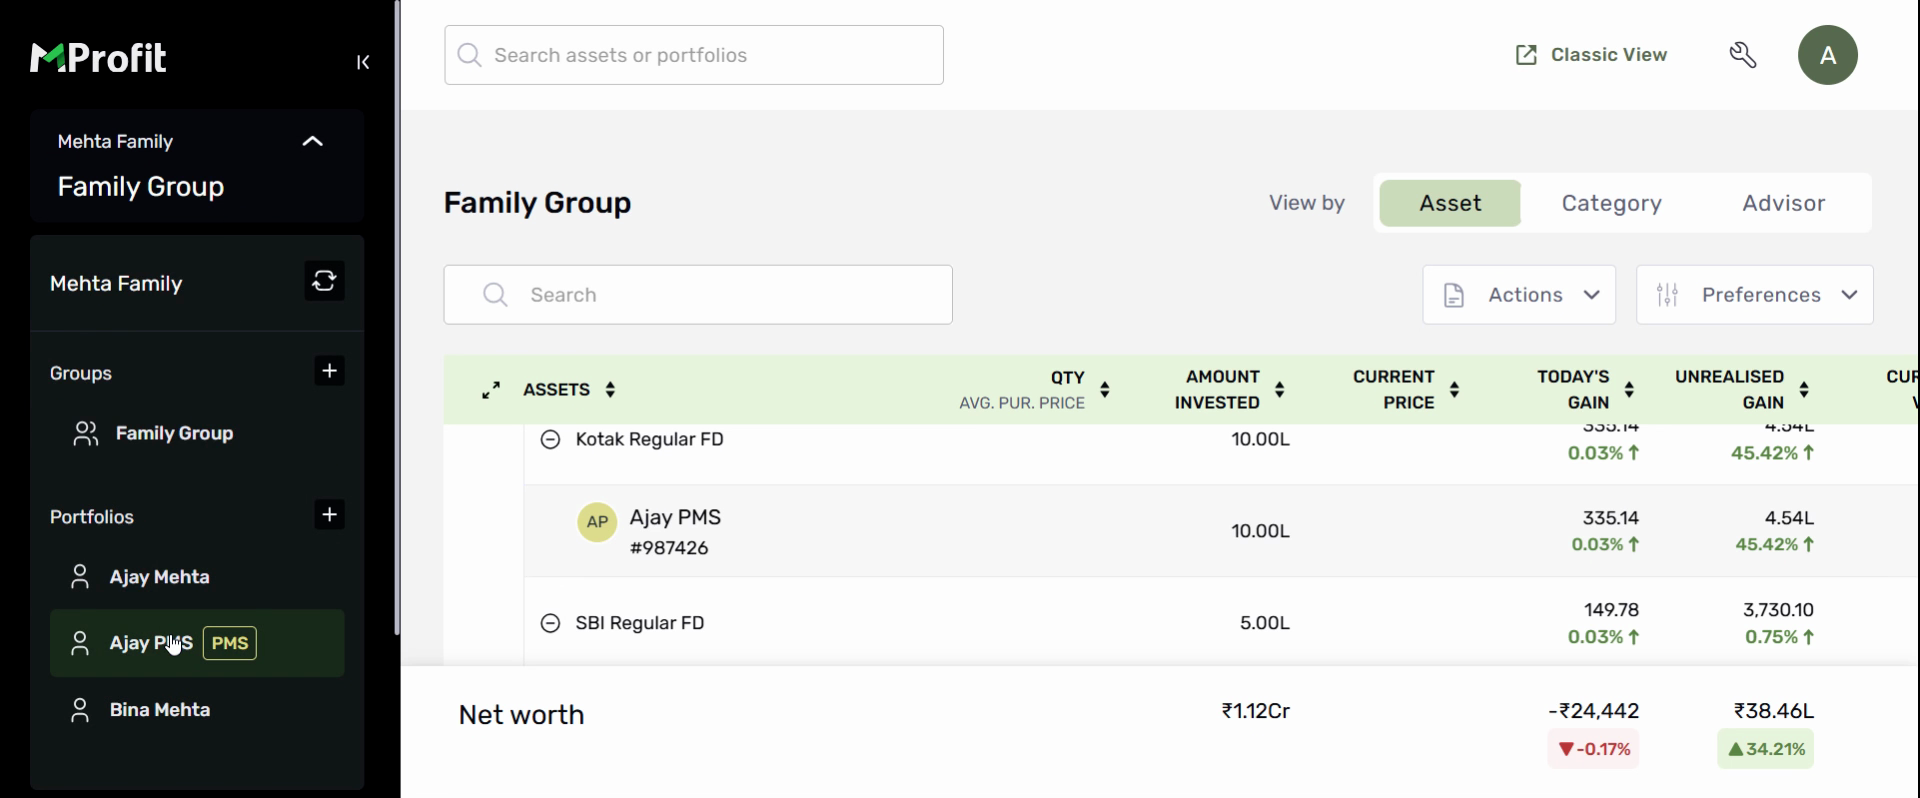Collapse the sidebar with the arrow icon
1920x798 pixels.
tap(363, 62)
